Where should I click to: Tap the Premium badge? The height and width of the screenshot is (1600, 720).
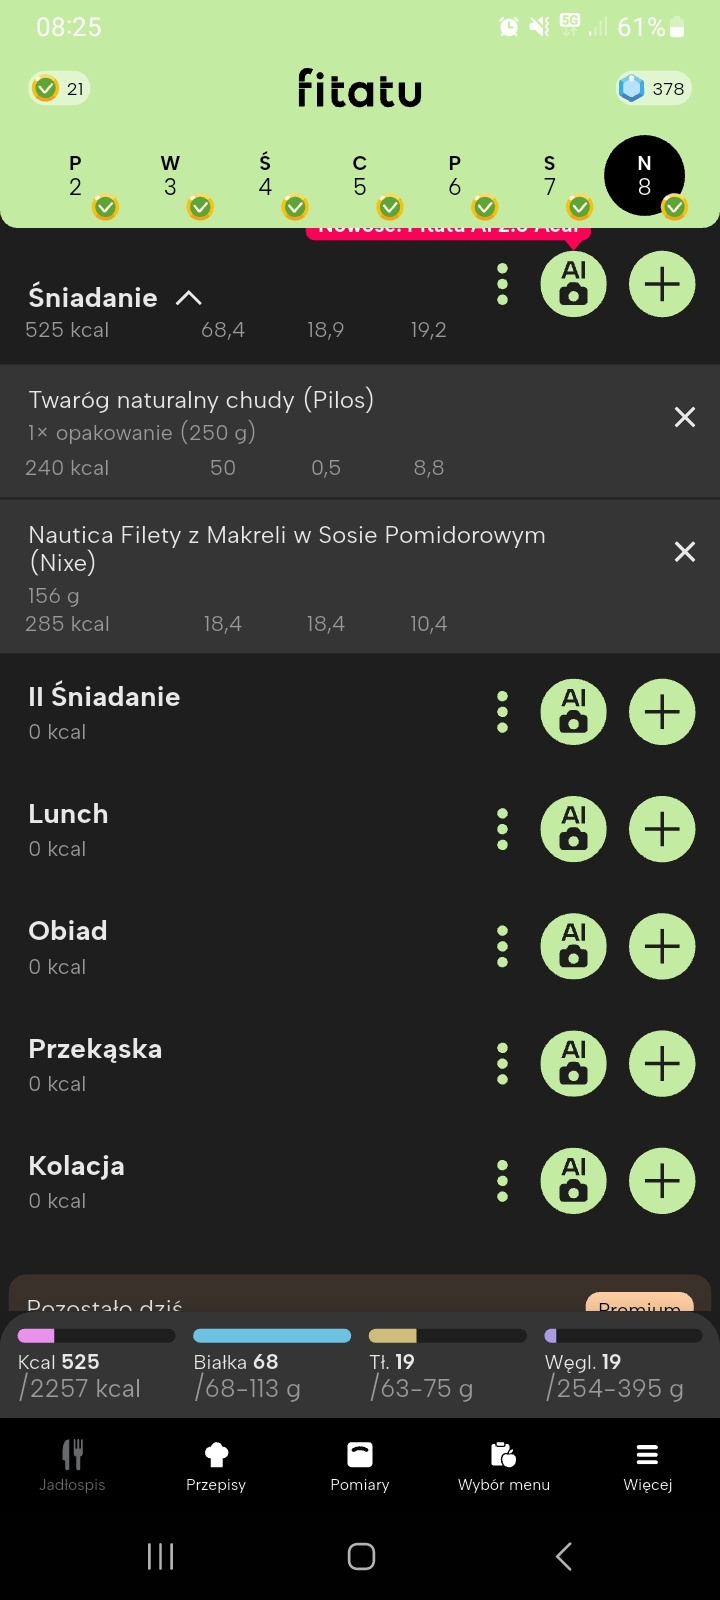pos(639,1304)
